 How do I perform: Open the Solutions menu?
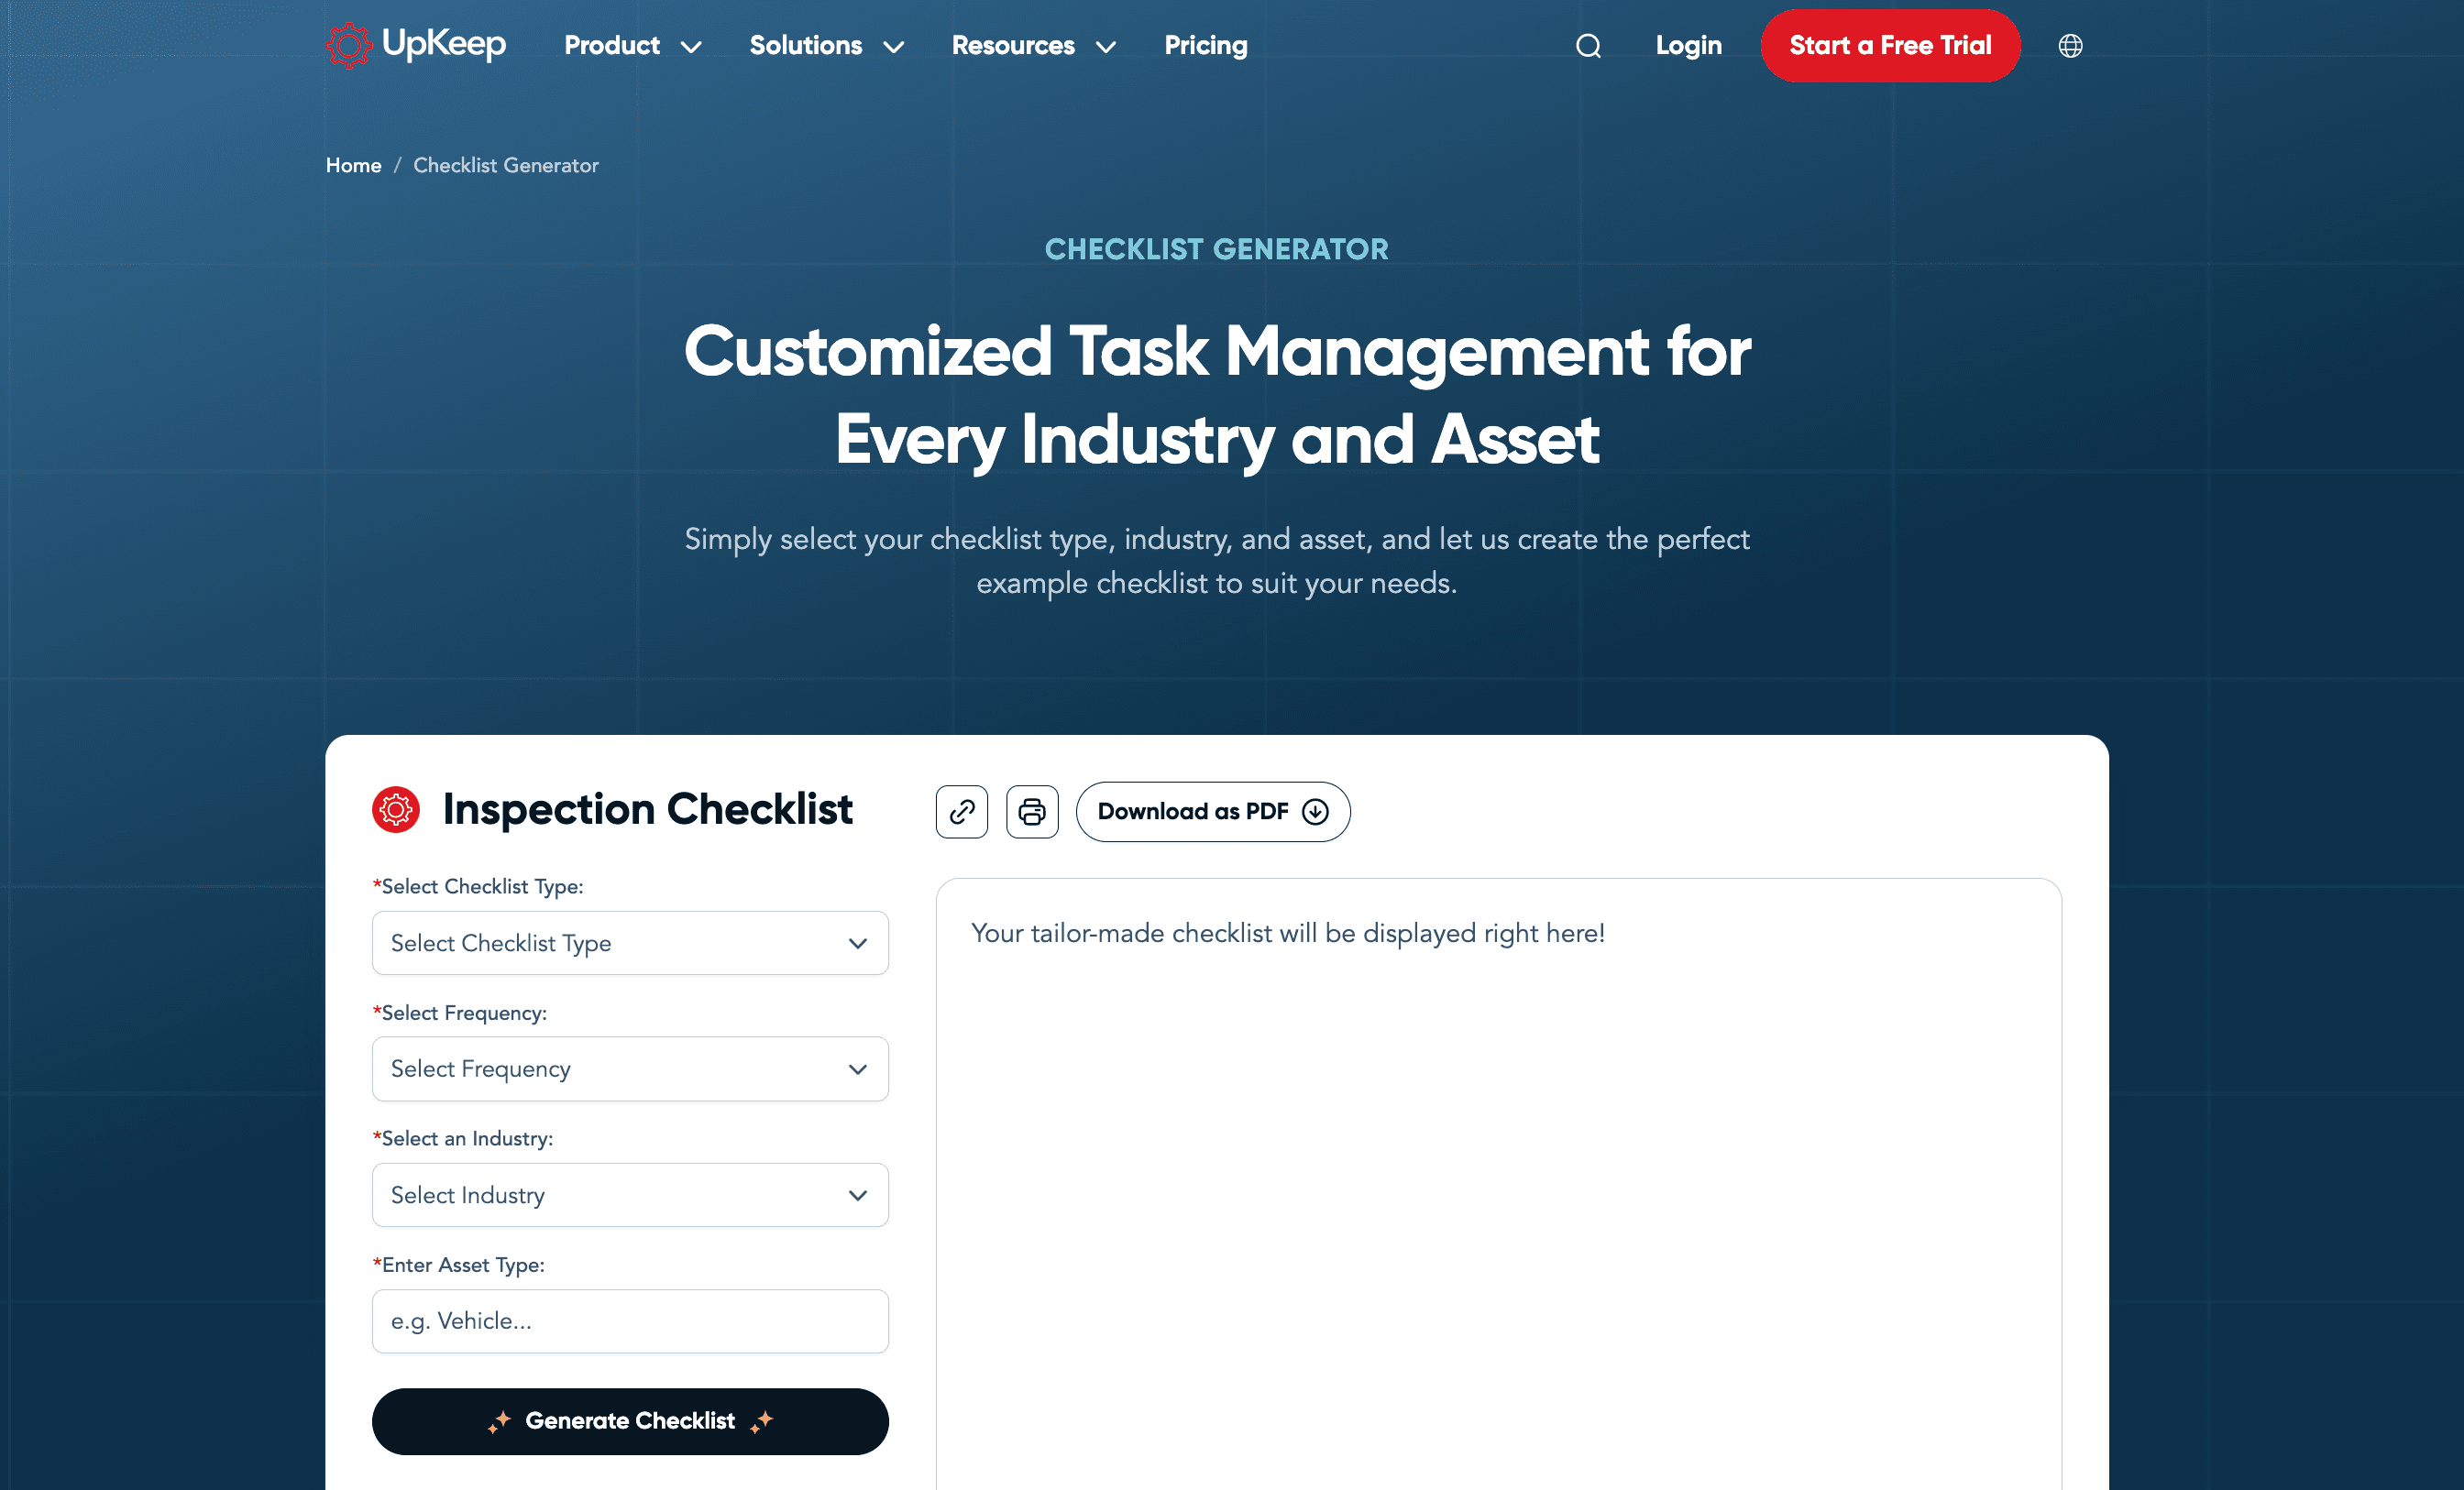(x=806, y=45)
